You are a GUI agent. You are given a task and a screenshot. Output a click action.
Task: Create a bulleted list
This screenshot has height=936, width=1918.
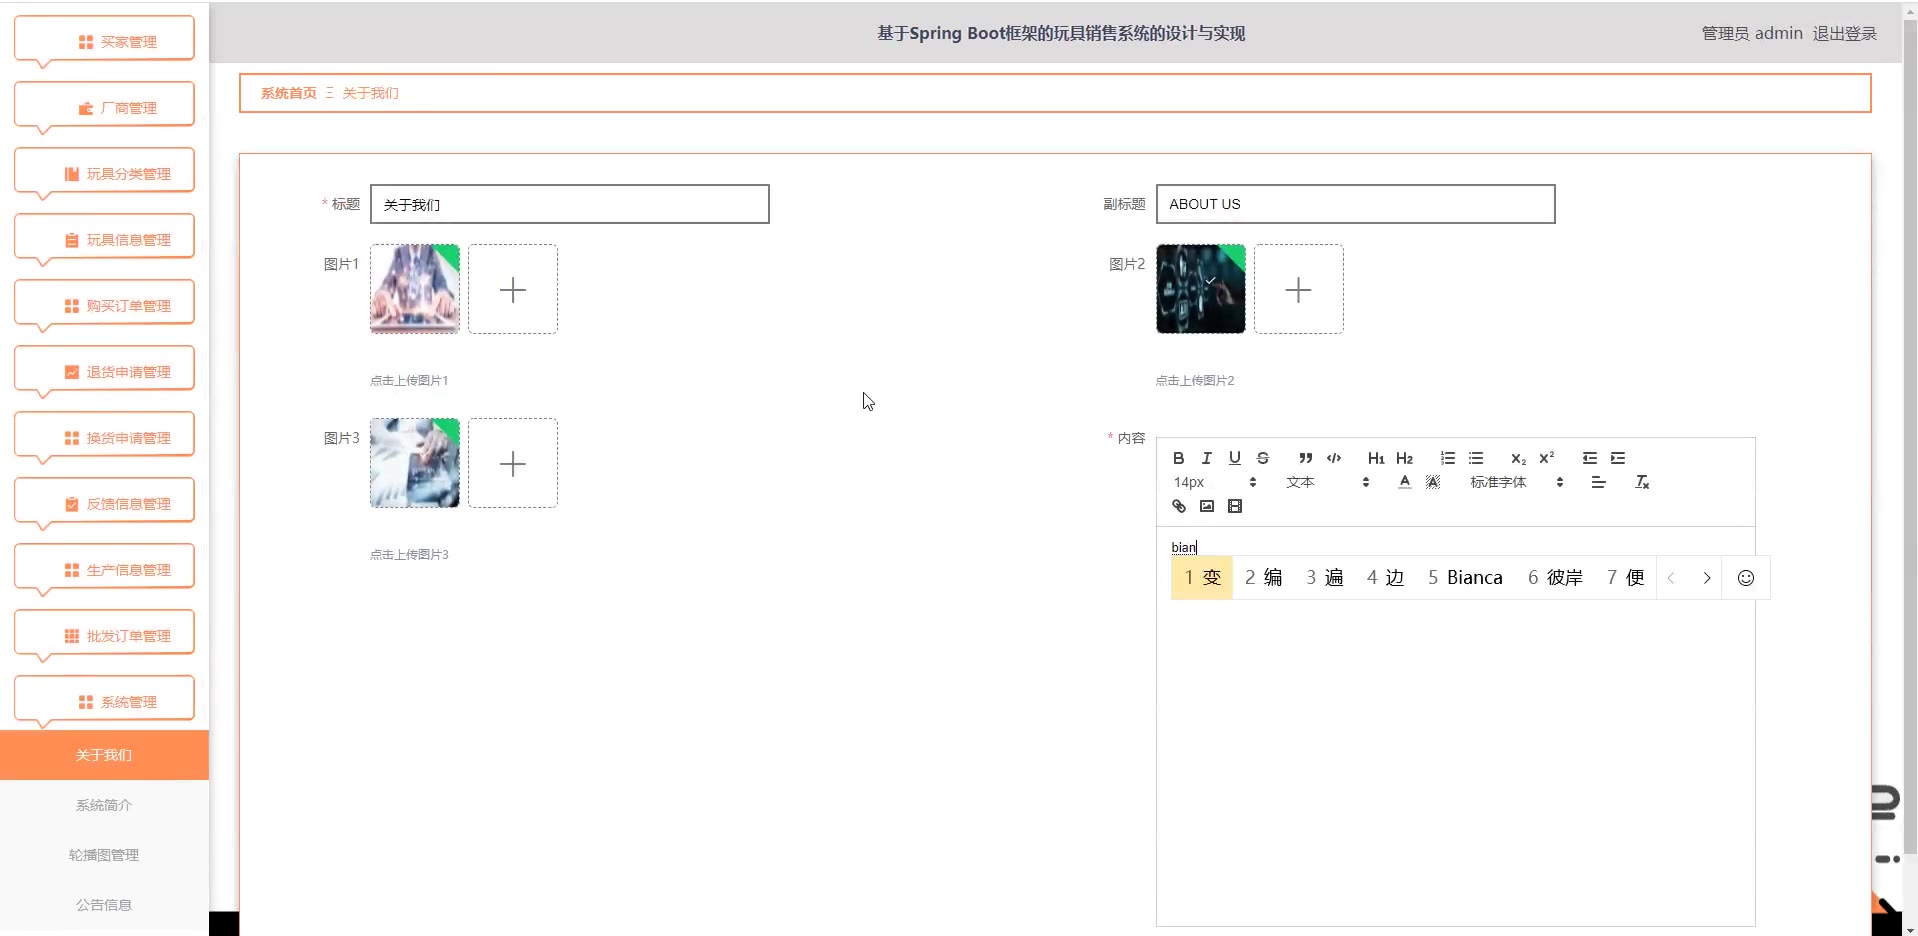pyautogui.click(x=1475, y=458)
